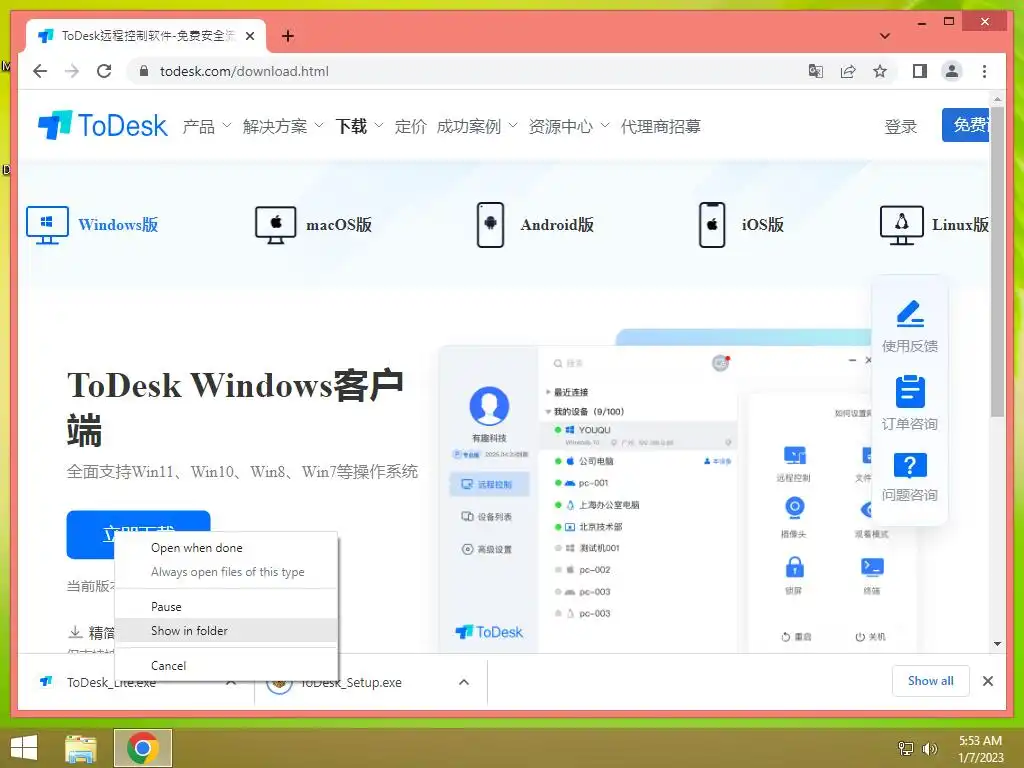
Task: Go back with the browser back arrow
Action: (x=40, y=71)
